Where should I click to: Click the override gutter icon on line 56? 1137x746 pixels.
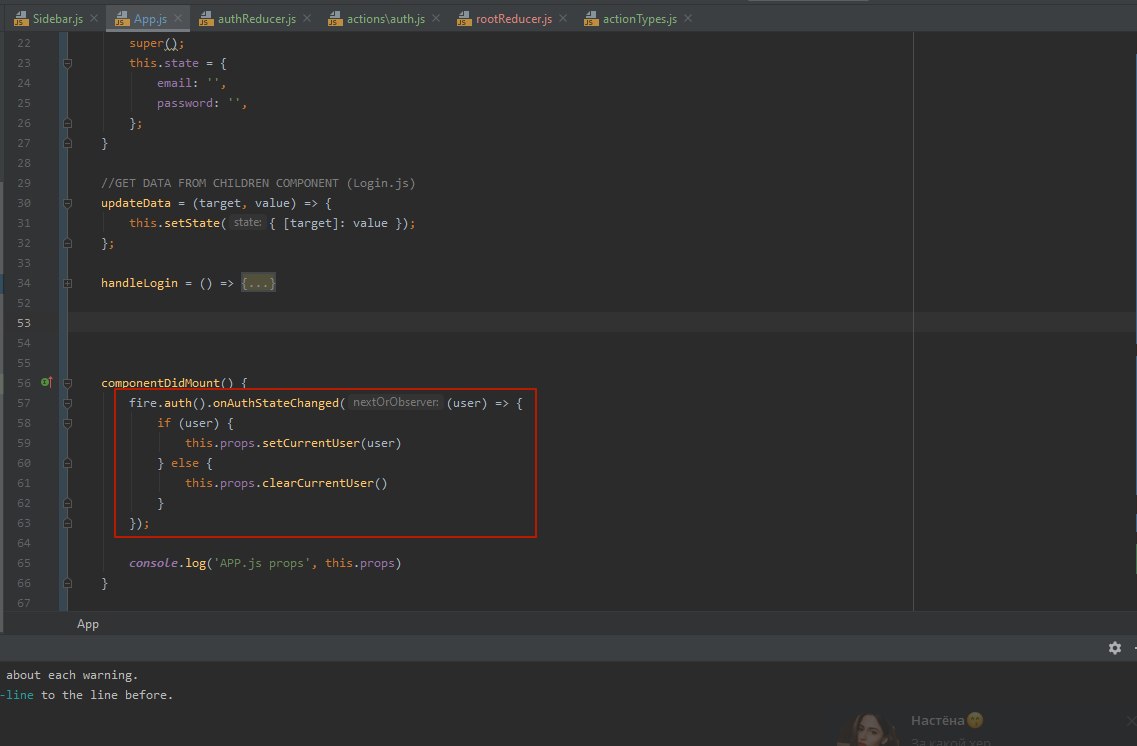46,382
